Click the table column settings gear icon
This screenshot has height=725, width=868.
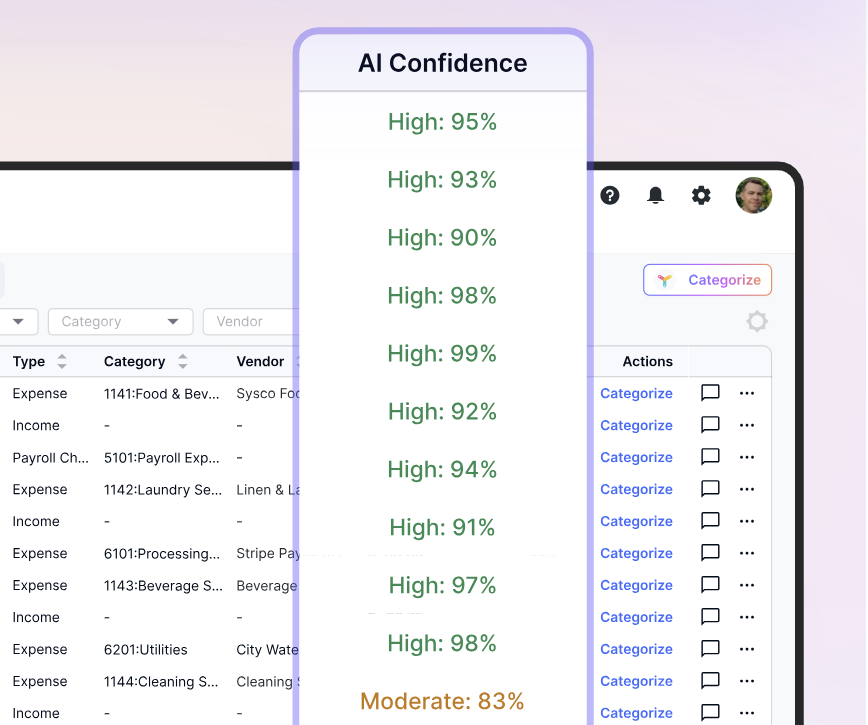tap(757, 321)
